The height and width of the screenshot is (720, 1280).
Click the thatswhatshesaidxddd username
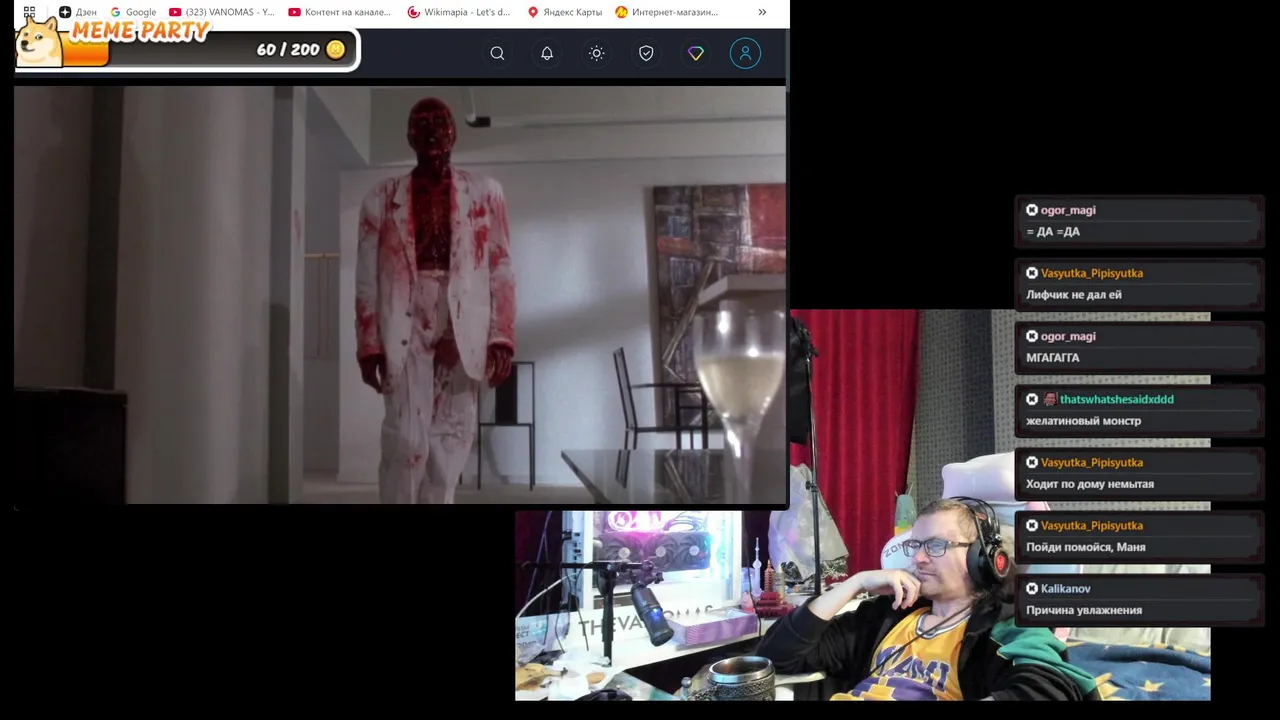point(1116,399)
